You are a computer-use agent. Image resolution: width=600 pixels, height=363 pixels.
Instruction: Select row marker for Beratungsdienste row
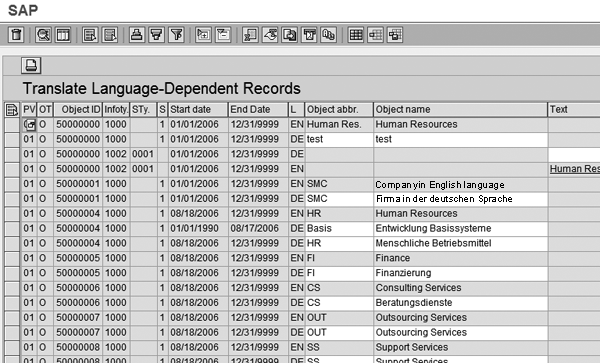(x=12, y=303)
